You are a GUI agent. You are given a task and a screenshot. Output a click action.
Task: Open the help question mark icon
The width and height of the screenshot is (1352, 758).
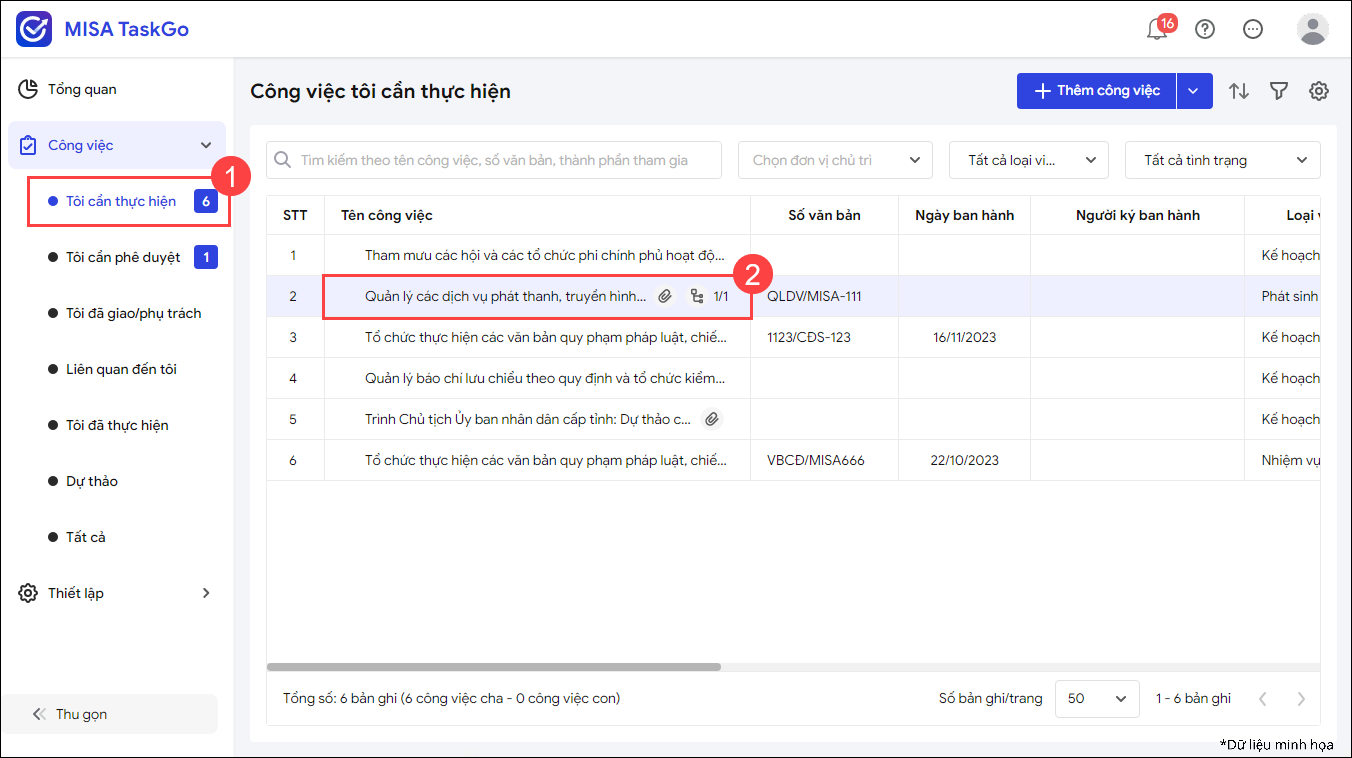[x=1205, y=29]
